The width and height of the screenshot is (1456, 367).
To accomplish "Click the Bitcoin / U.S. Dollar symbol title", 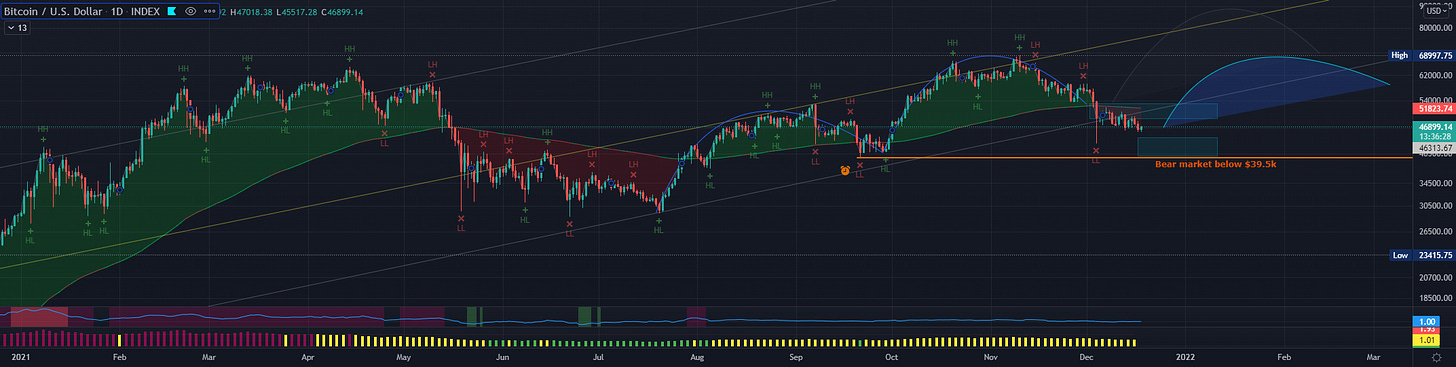I will pyautogui.click(x=53, y=11).
